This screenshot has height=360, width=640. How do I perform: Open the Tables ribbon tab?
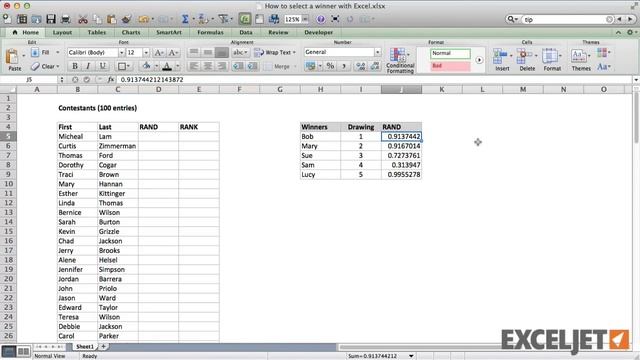click(x=97, y=32)
